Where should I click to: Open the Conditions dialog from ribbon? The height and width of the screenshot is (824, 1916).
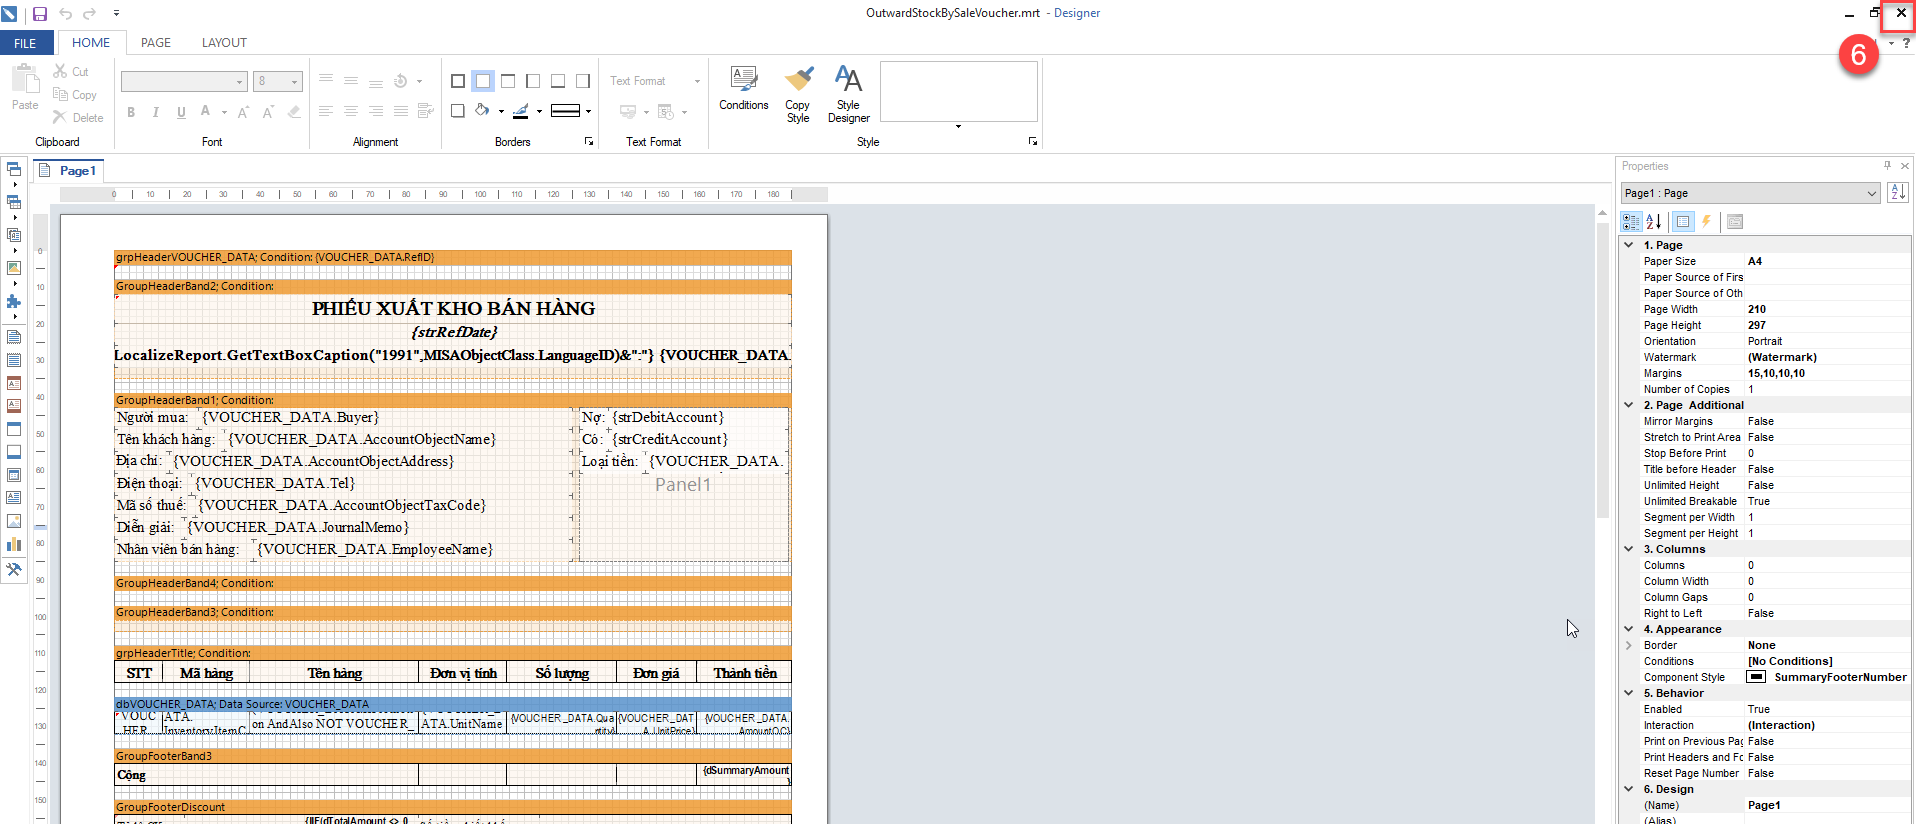[743, 88]
